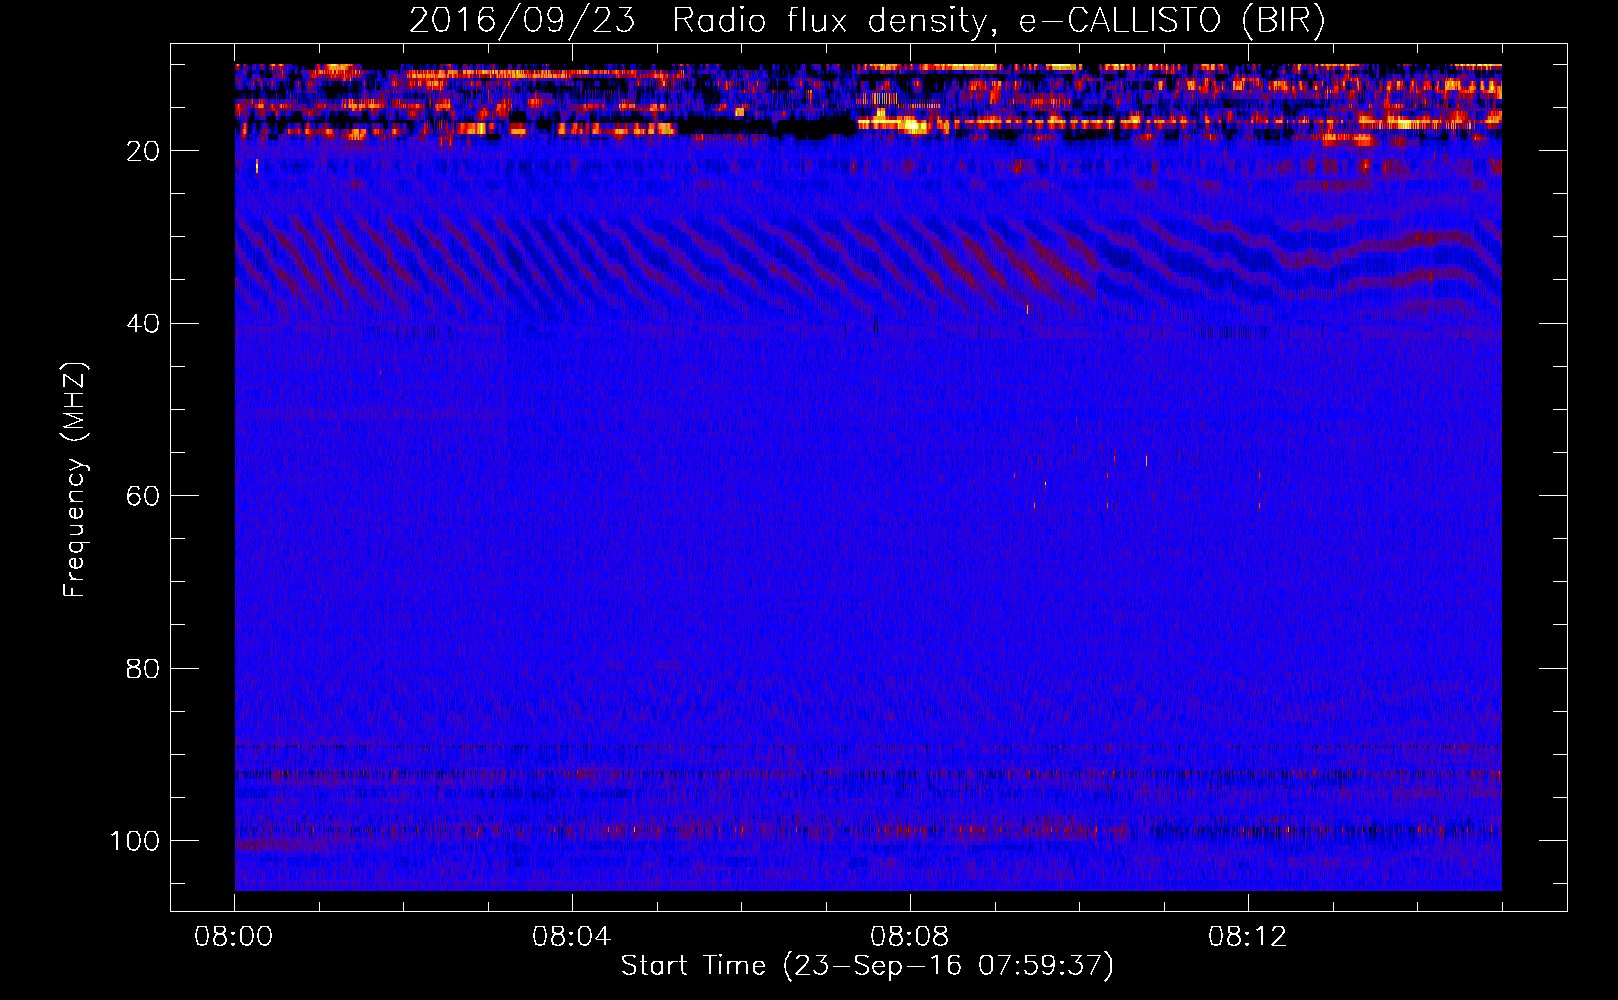Click the "08:08" time tick label
The width and height of the screenshot is (1618, 1000).
[x=910, y=937]
